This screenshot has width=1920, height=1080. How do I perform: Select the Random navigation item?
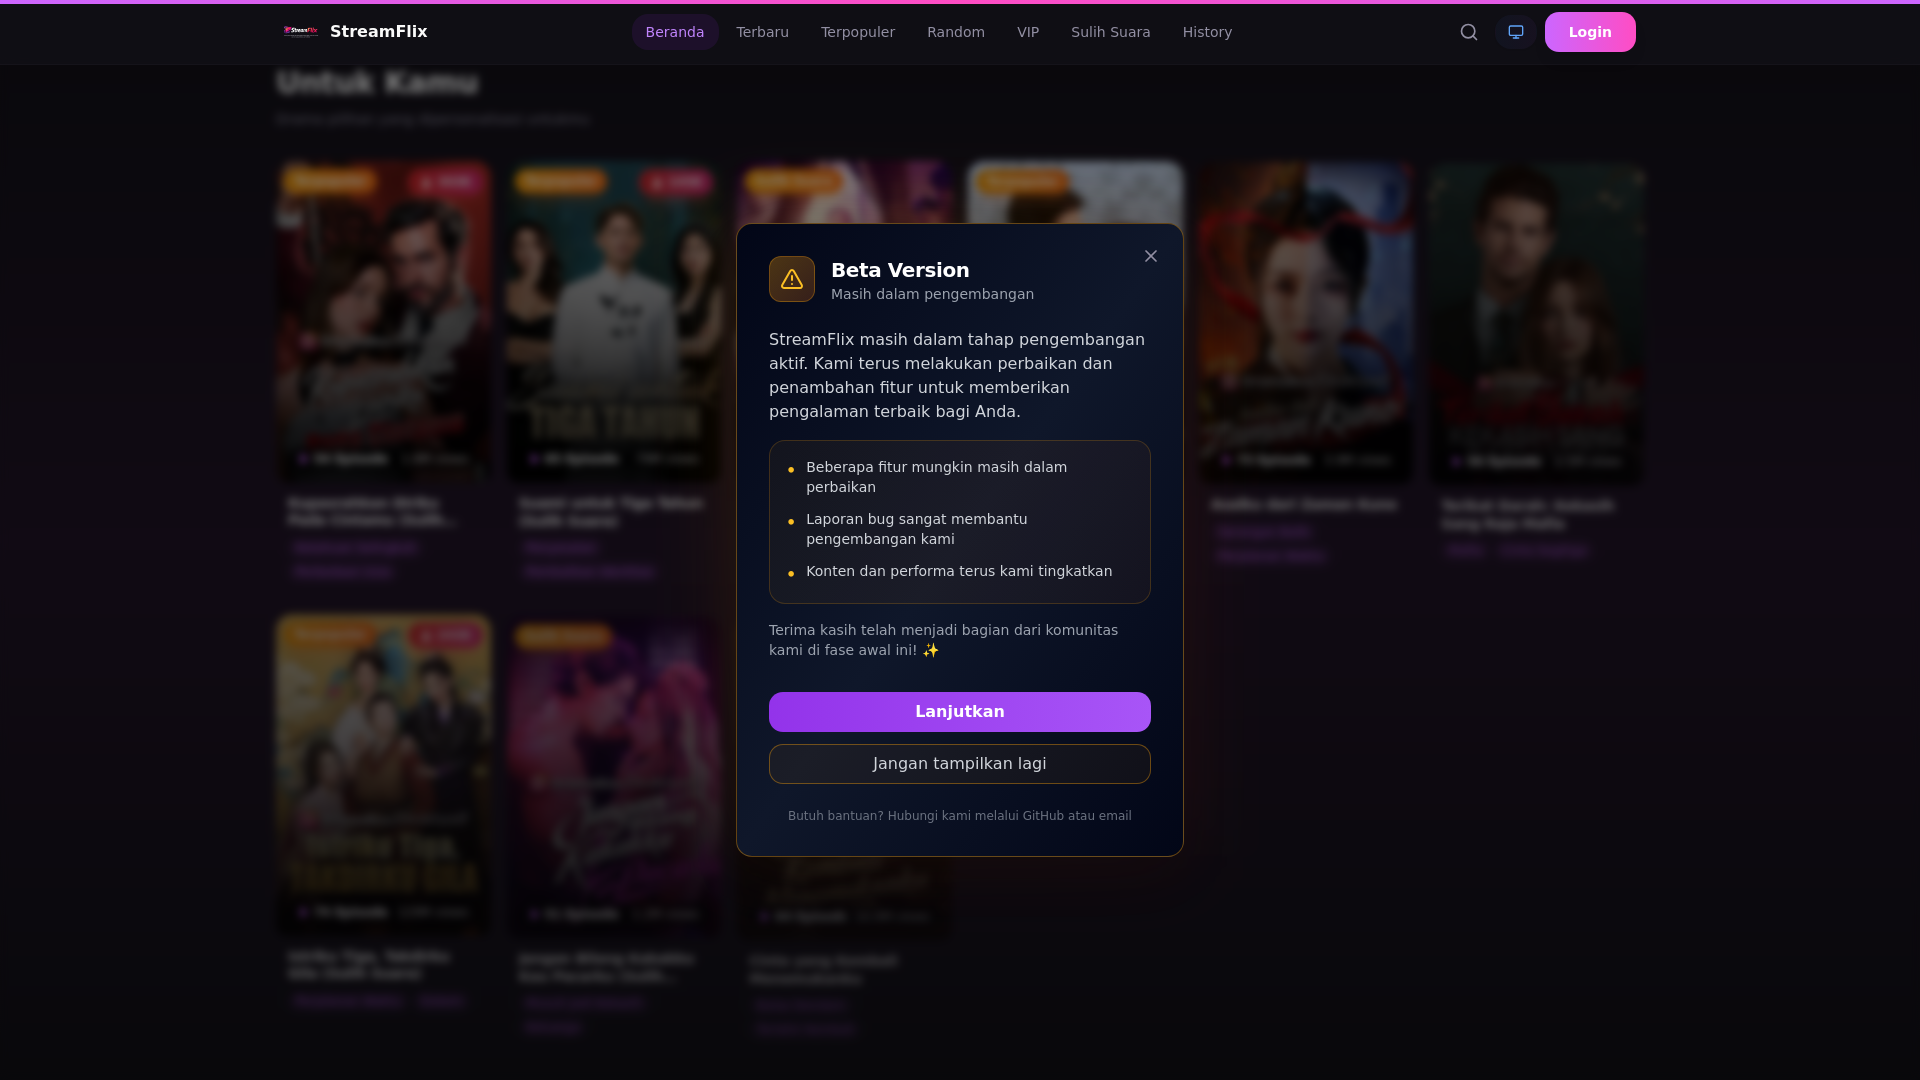coord(956,32)
